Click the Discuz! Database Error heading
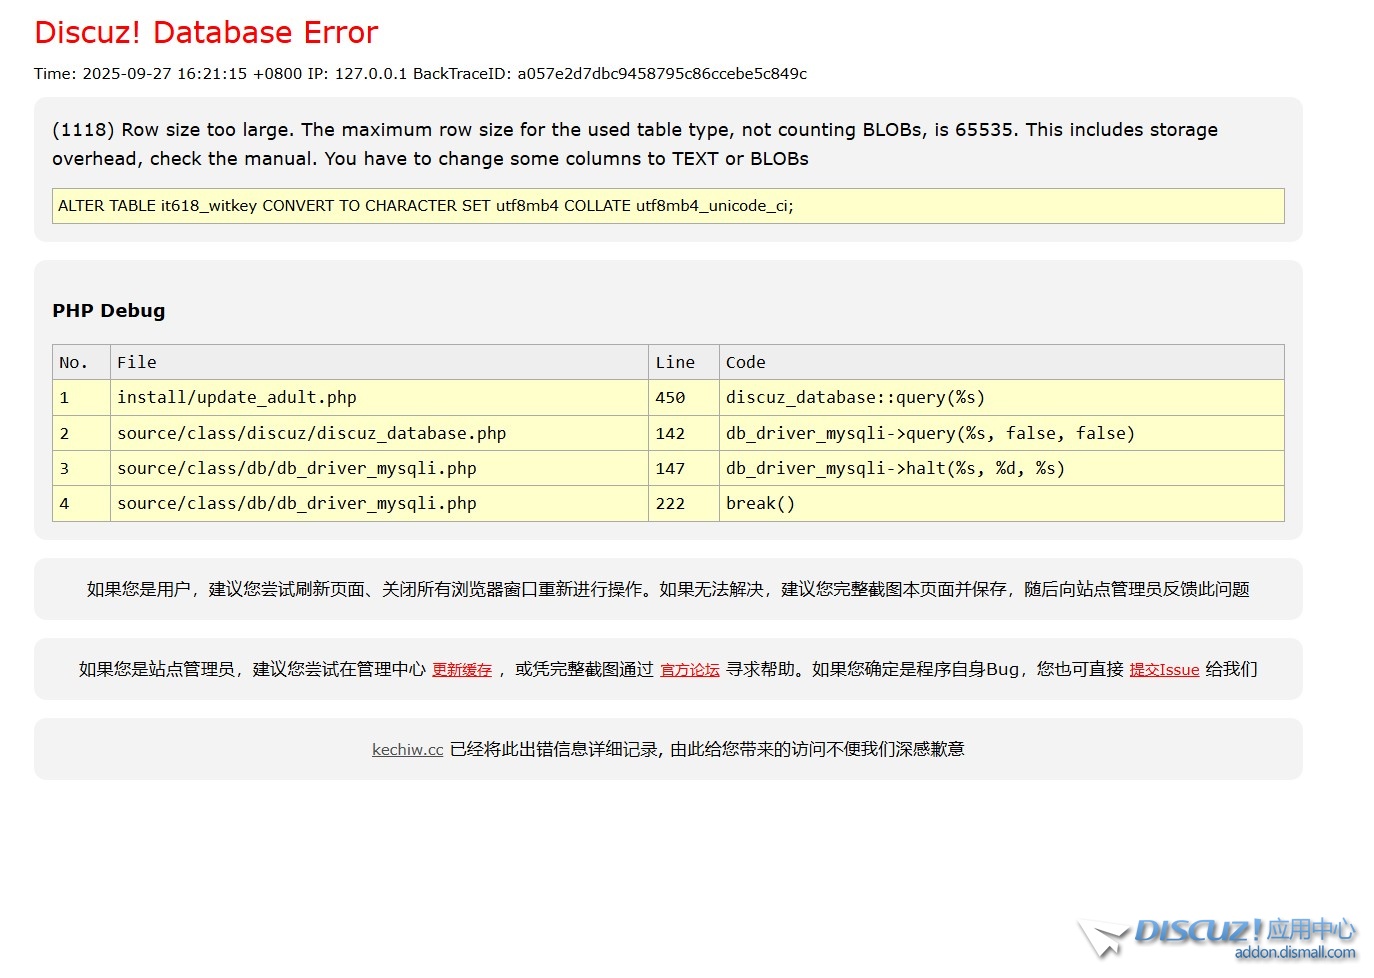This screenshot has height=978, width=1374. (206, 33)
